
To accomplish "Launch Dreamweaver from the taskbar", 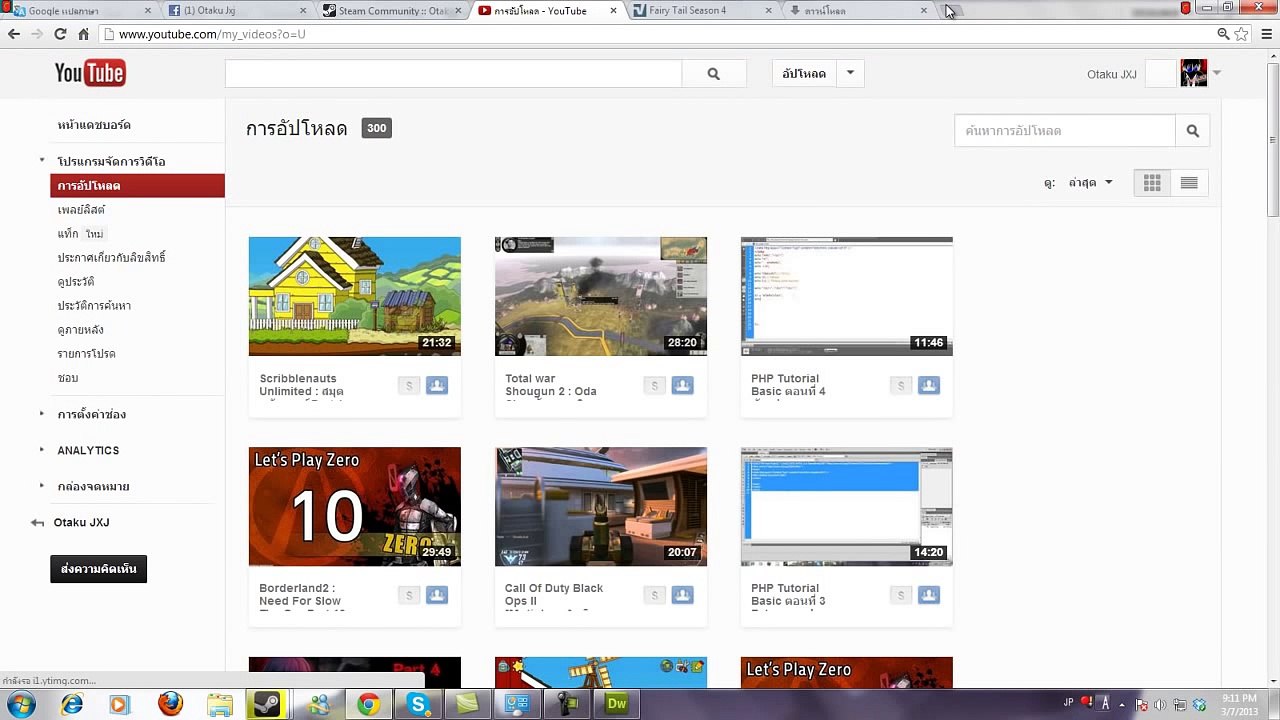I will (x=616, y=704).
